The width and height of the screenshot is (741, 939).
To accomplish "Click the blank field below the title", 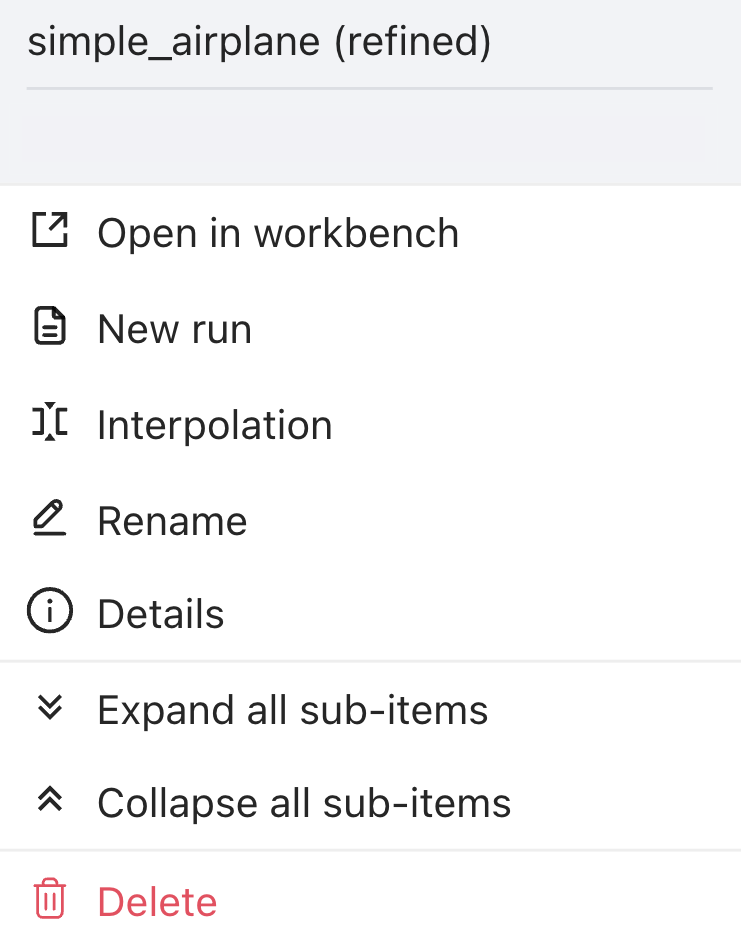I will (x=364, y=138).
